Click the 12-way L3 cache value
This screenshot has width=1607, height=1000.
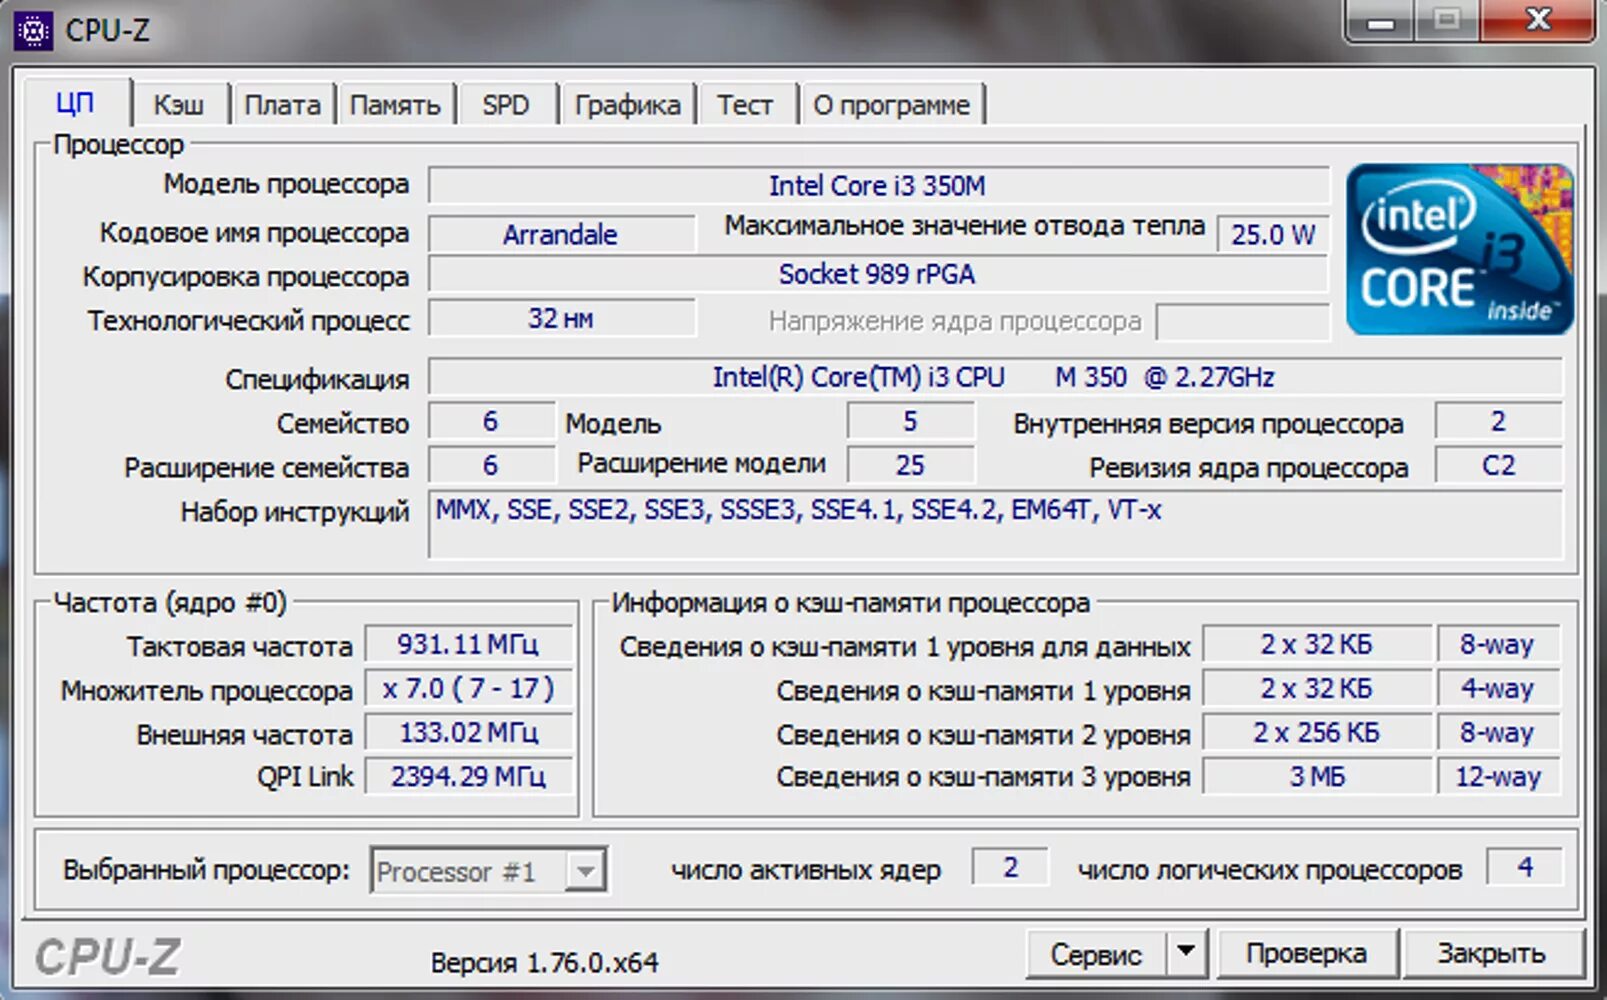coord(1497,776)
